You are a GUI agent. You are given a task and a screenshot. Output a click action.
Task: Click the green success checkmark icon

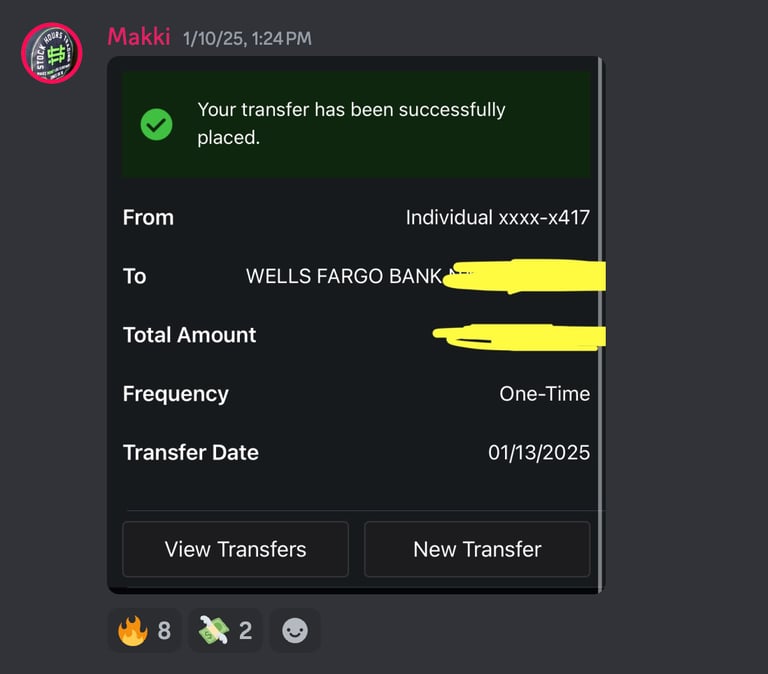pos(156,124)
